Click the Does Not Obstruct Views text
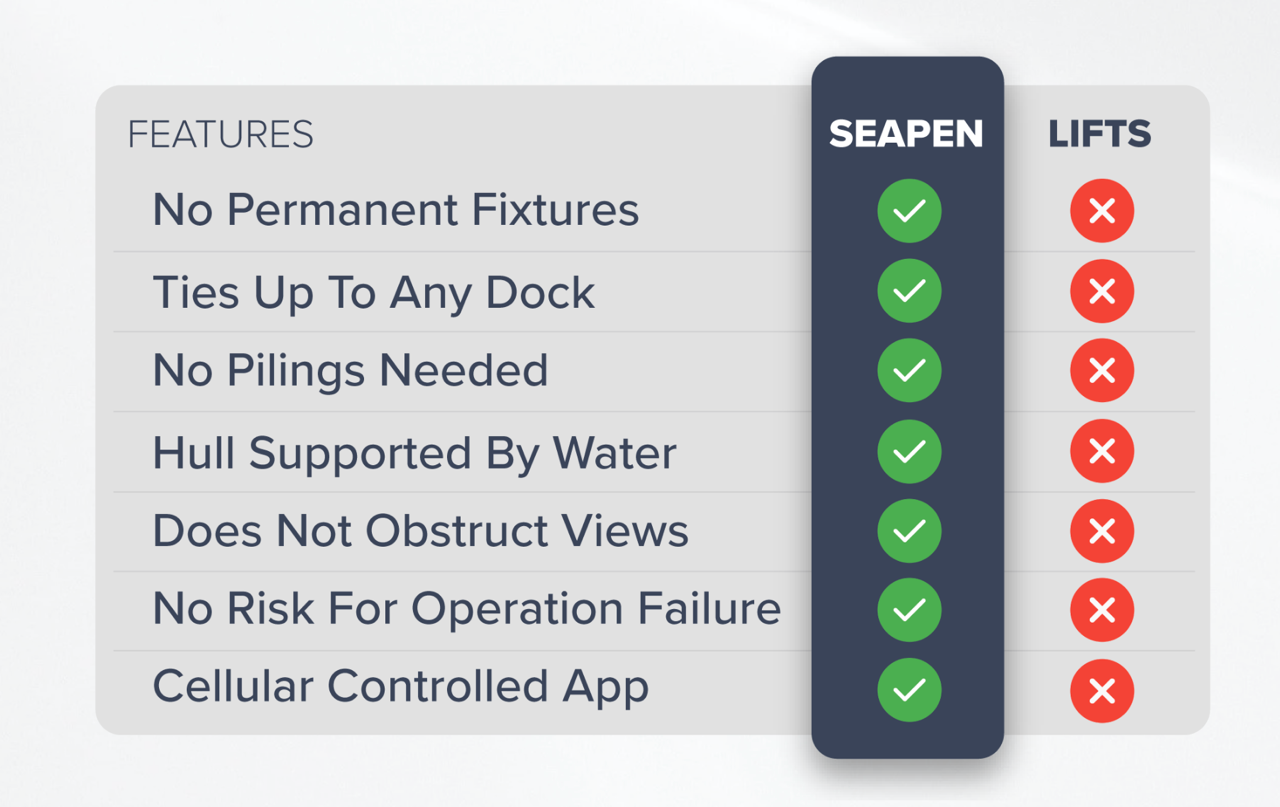The height and width of the screenshot is (807, 1280). pyautogui.click(x=420, y=530)
